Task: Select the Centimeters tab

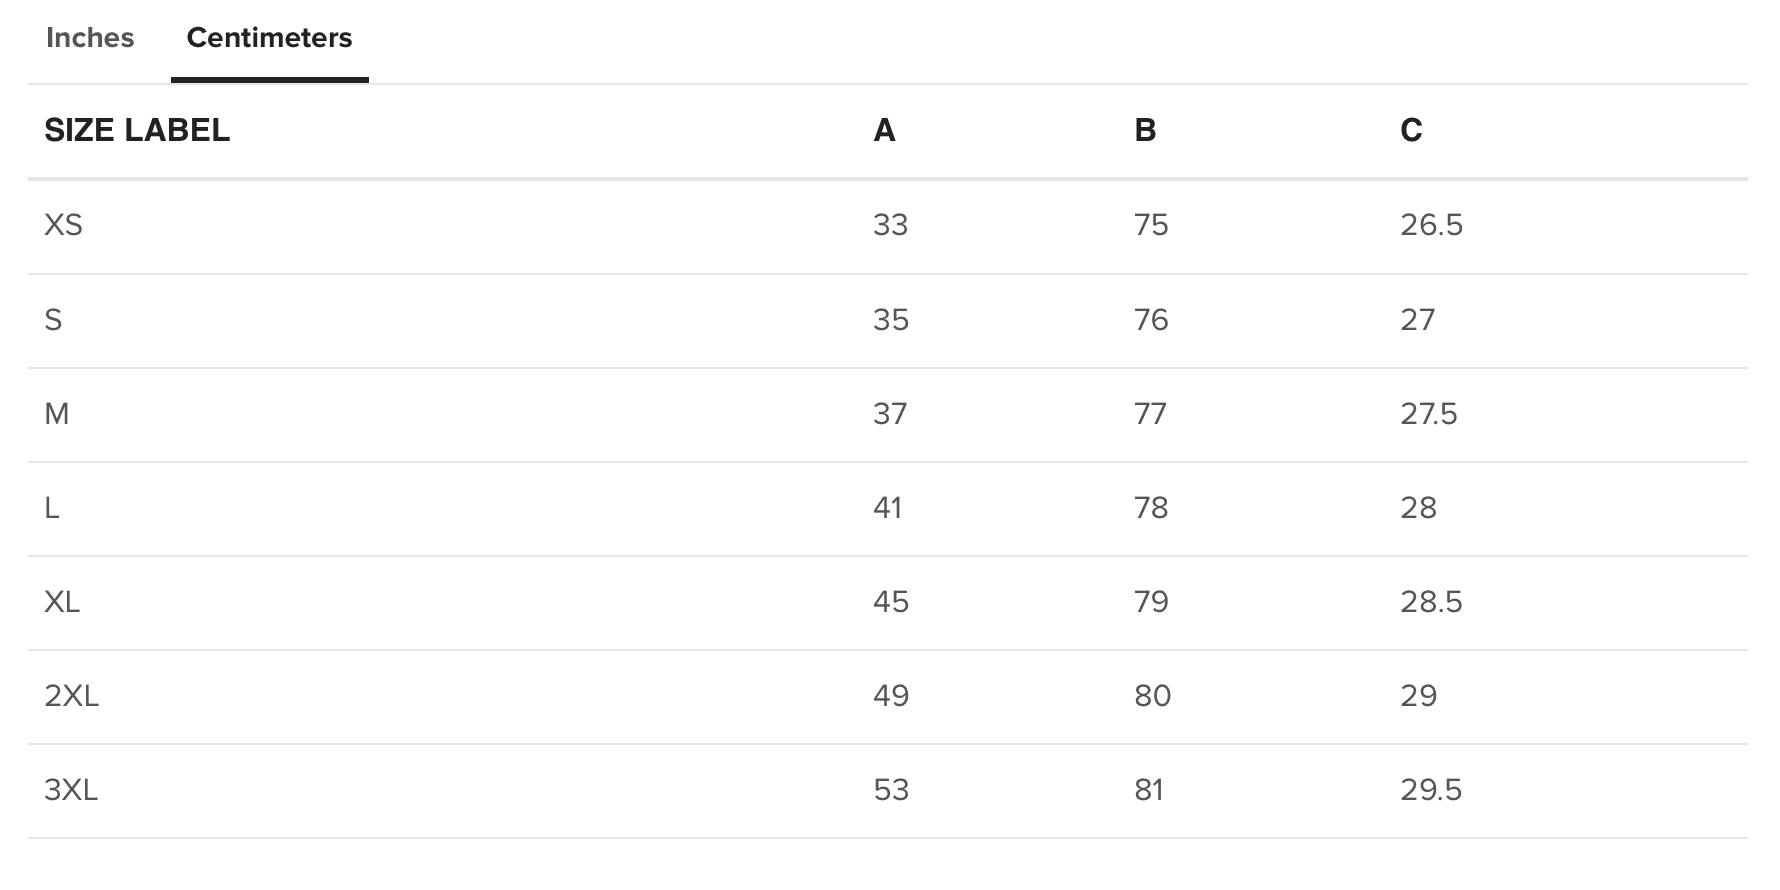Action: (x=270, y=38)
